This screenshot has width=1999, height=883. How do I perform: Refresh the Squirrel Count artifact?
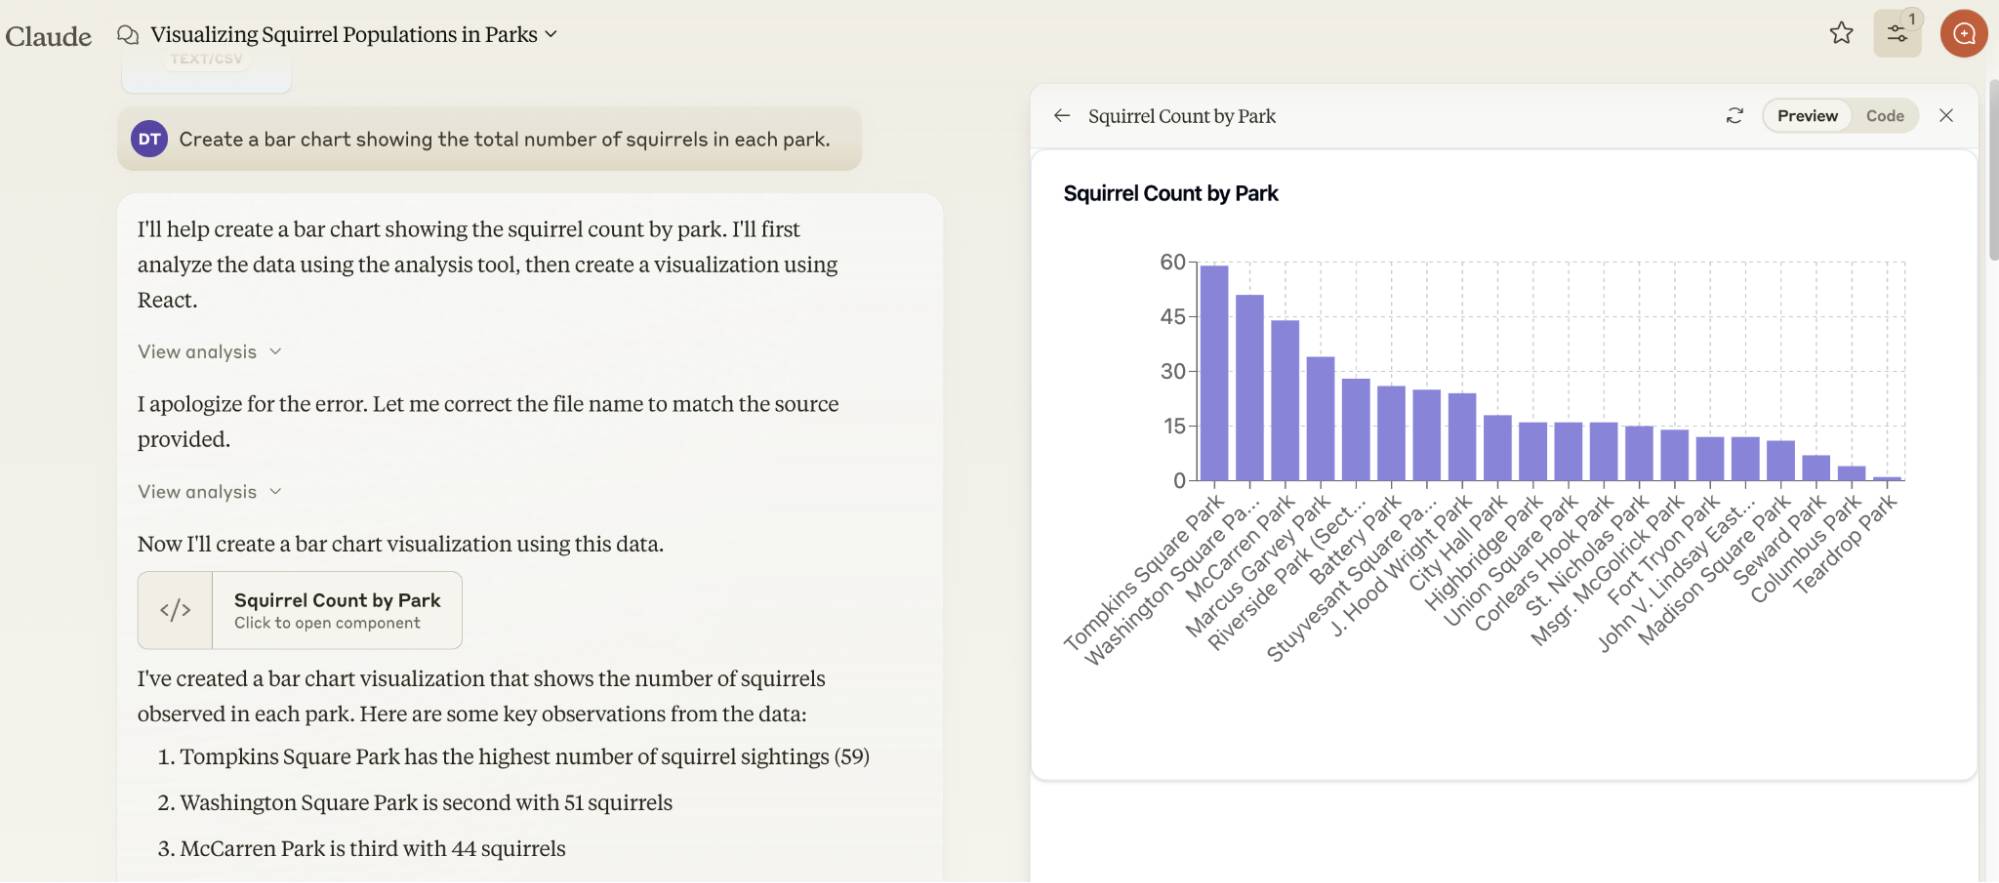coord(1734,116)
